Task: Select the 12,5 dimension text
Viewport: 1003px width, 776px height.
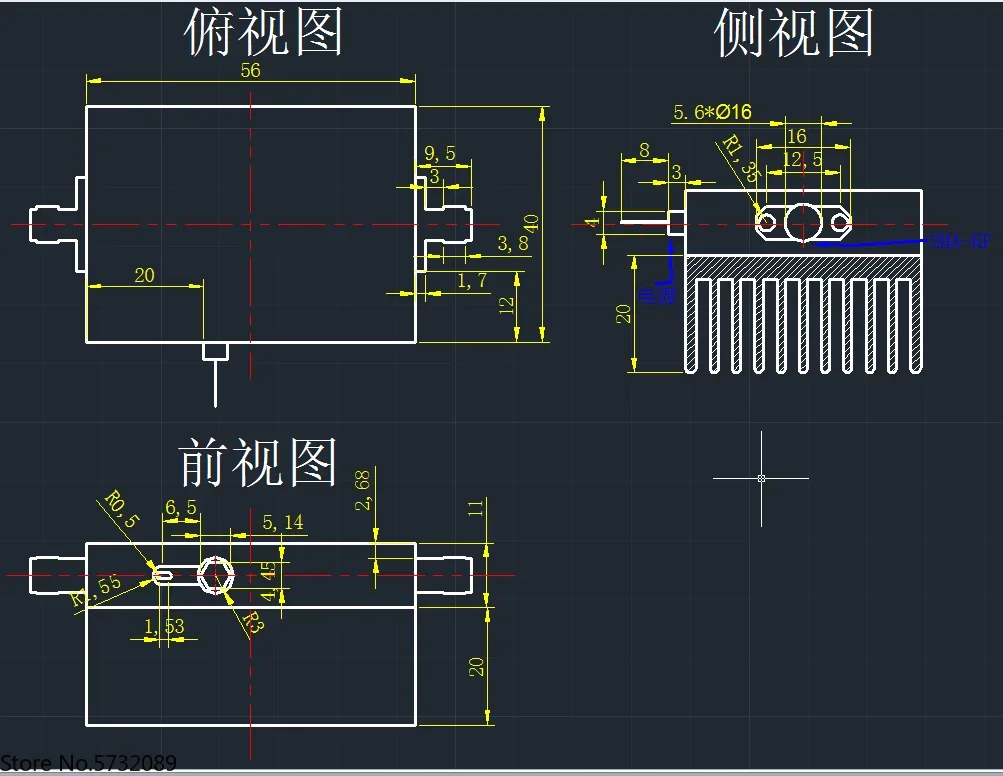Action: coord(803,159)
